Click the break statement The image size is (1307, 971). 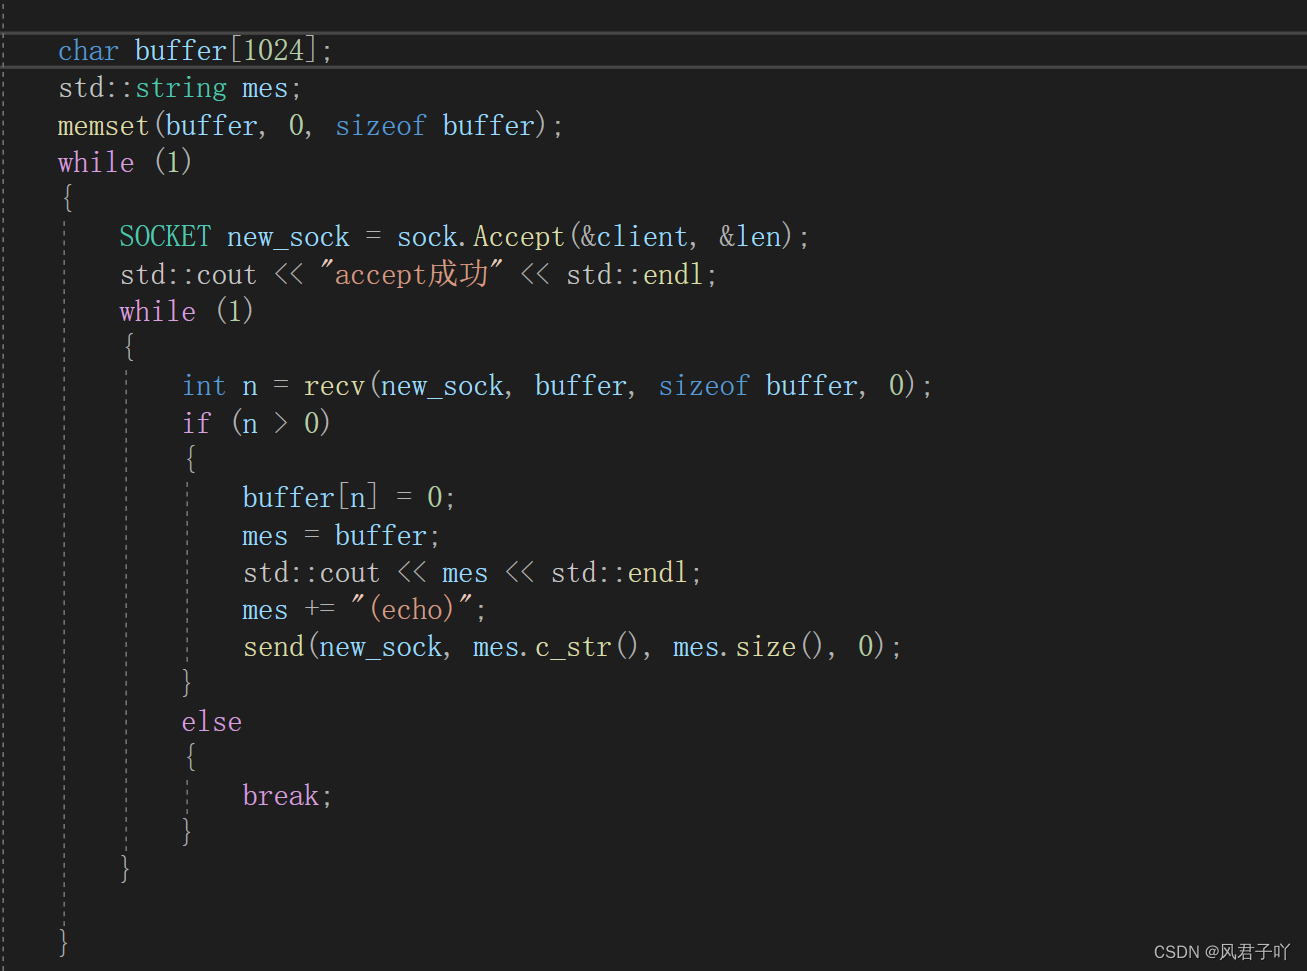(x=283, y=795)
